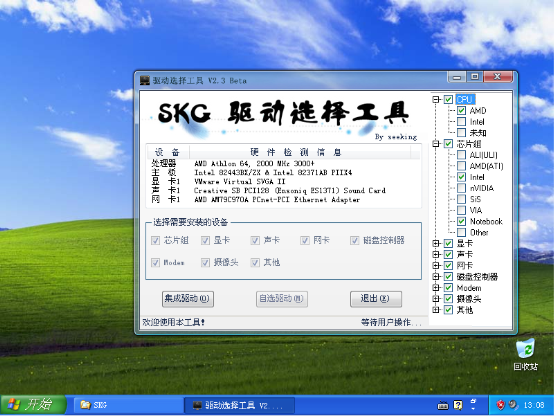Toggle the 摄像头 device checkbox in group box
Viewport: 555px width, 416px height.
click(205, 262)
